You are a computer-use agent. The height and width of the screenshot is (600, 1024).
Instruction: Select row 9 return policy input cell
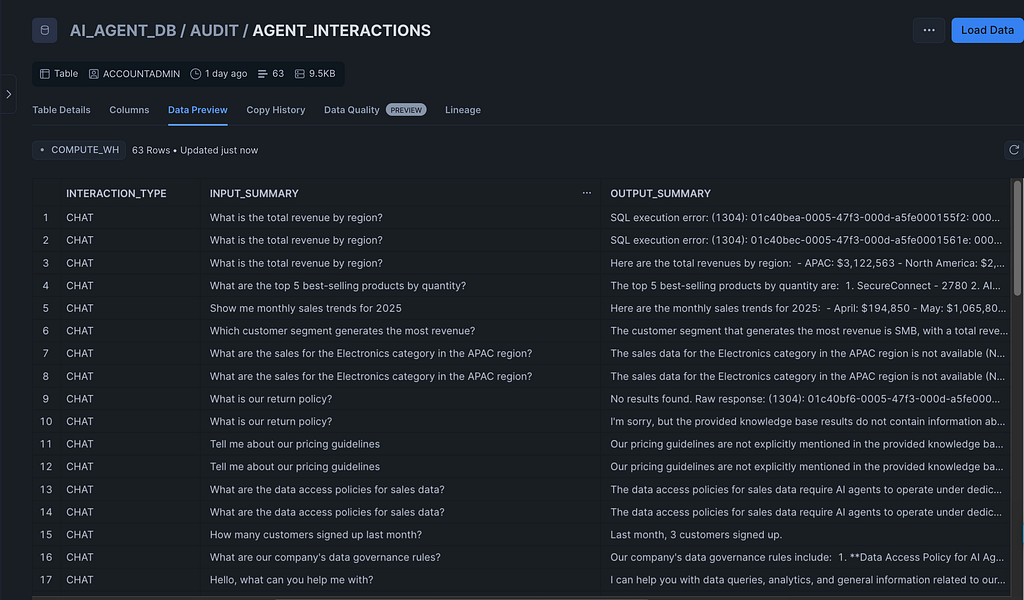pyautogui.click(x=400, y=398)
